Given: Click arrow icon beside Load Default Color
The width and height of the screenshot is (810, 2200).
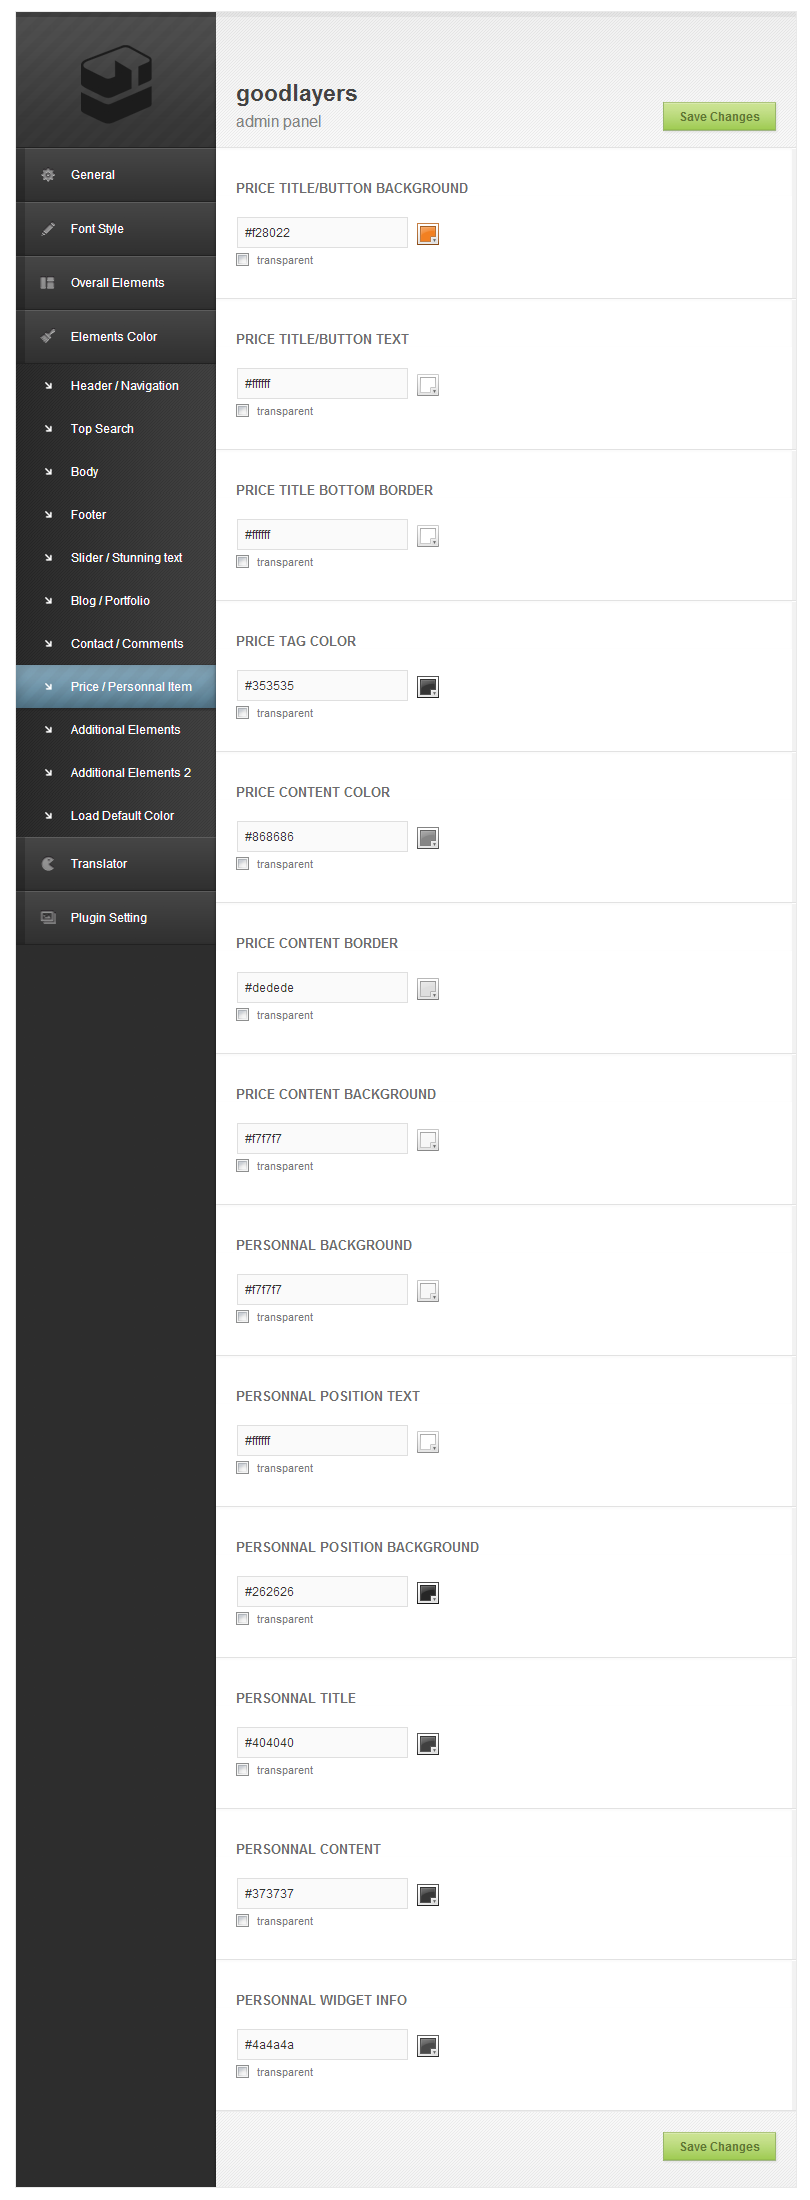Looking at the screenshot, I should point(48,816).
